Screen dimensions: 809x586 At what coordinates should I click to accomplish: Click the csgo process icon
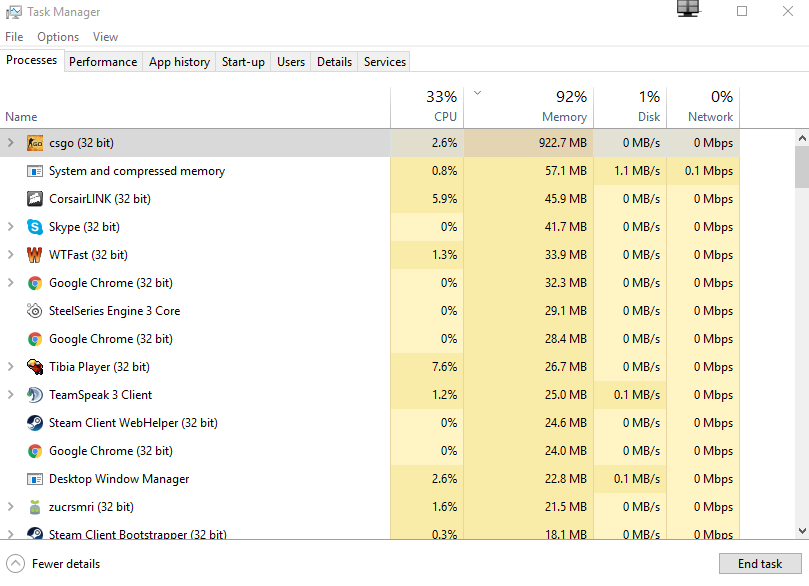click(35, 143)
